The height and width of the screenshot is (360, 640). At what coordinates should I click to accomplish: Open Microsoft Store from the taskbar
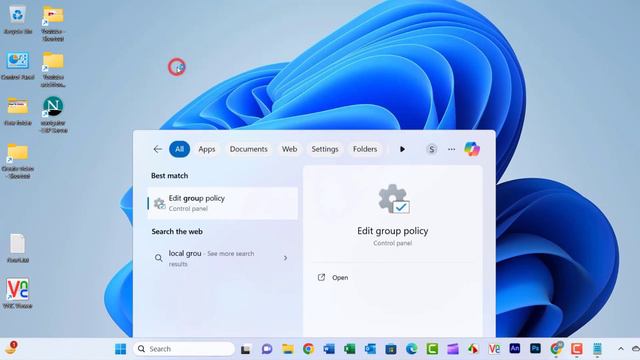tap(391, 349)
